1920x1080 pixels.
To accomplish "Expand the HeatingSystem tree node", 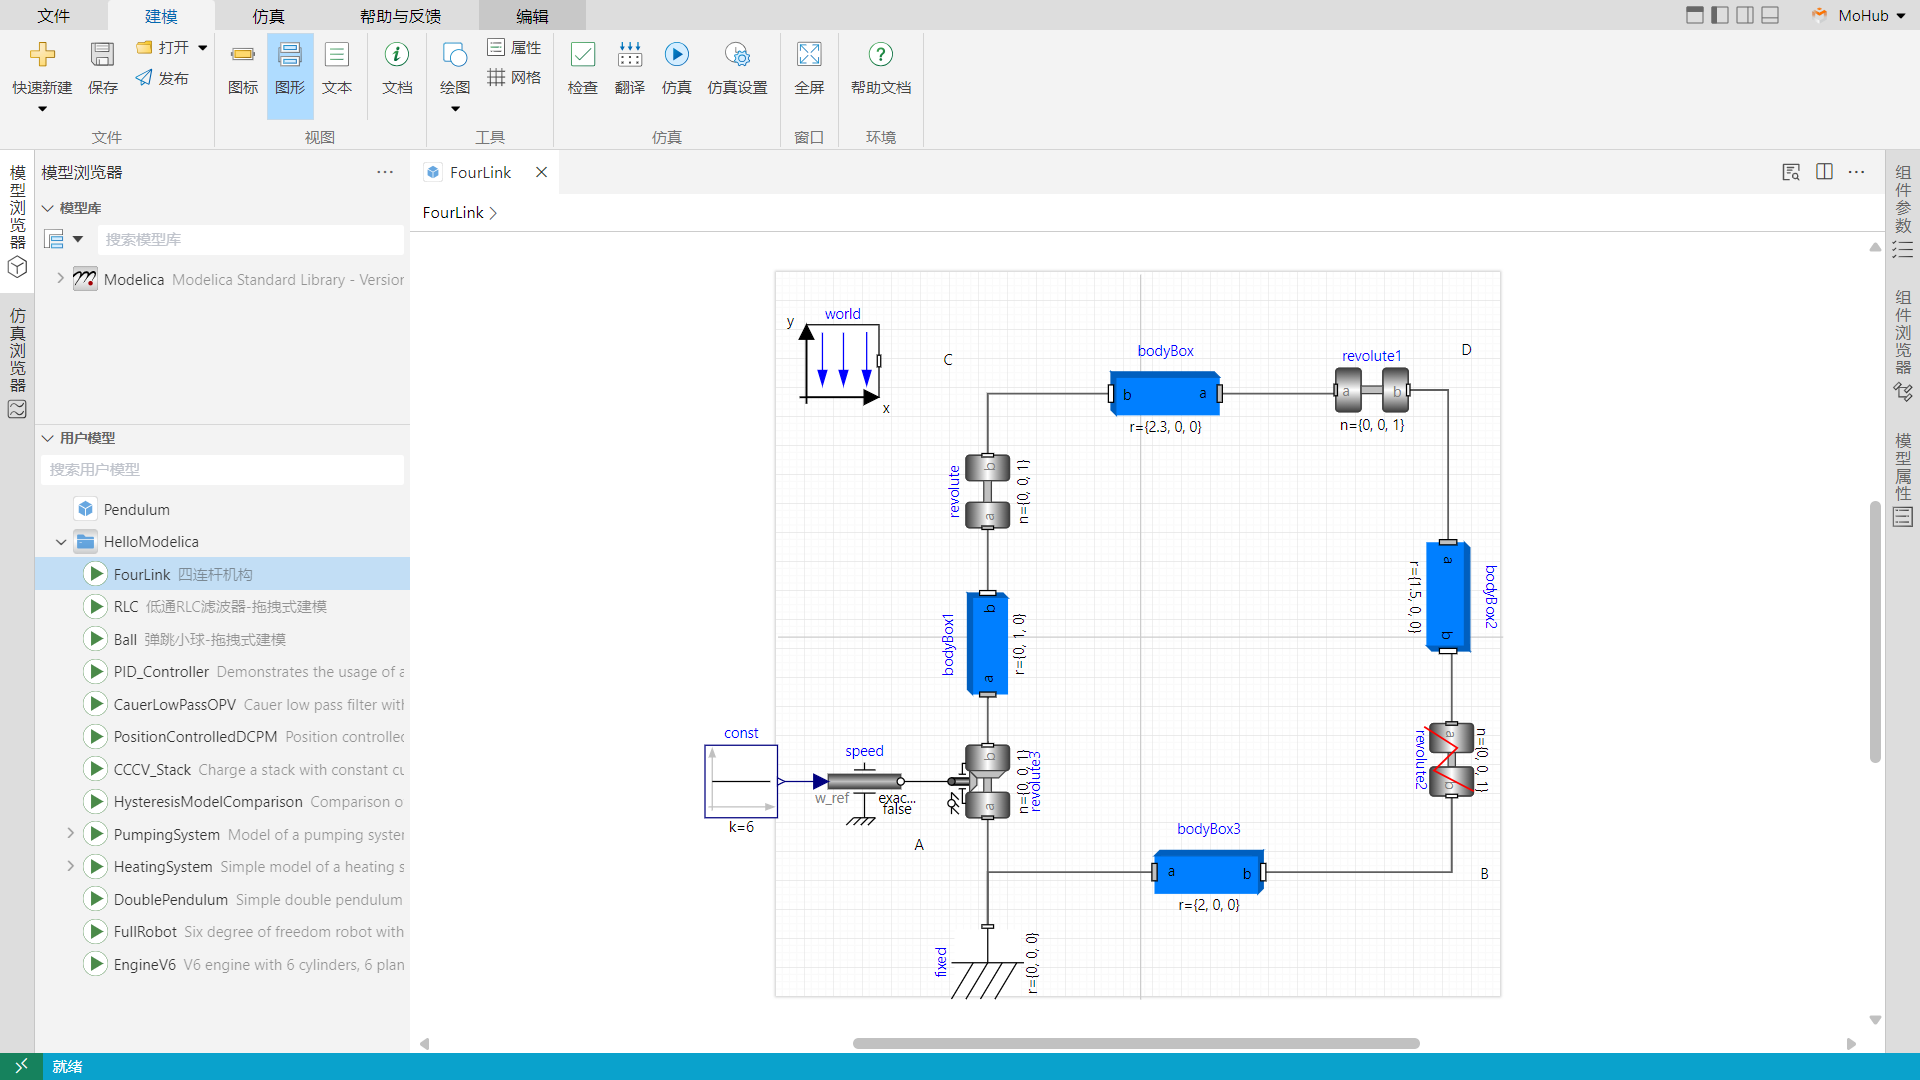I will coord(71,866).
